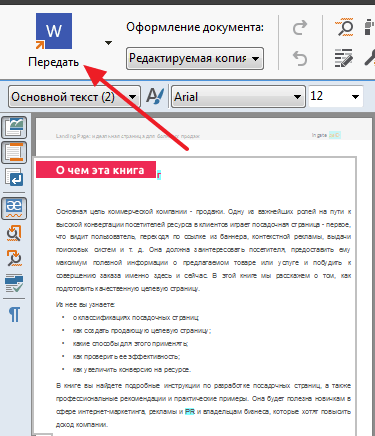Click the text edit pencil icon
Image resolution: width=375 pixels, height=436 pixels.
(x=343, y=58)
